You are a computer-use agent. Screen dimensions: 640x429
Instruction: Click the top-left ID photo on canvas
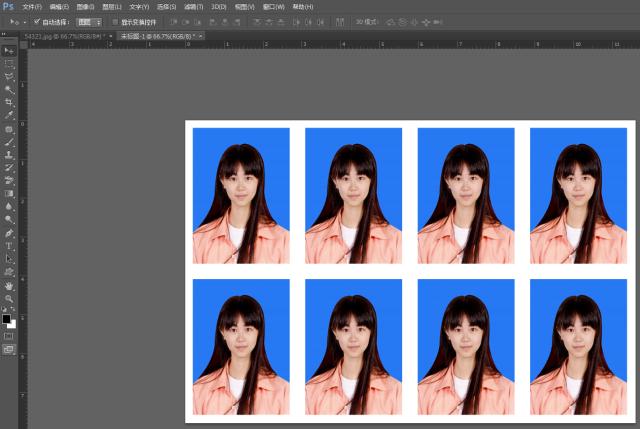point(241,195)
